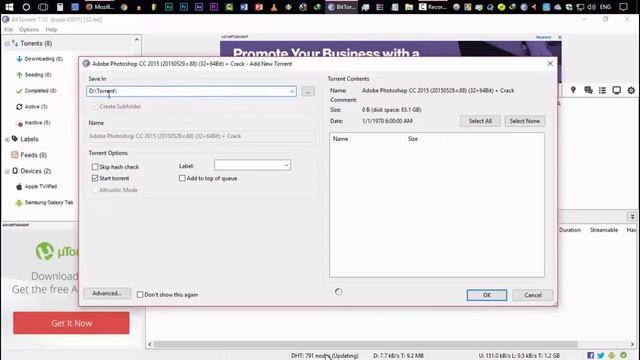
Task: Click the Labels tag icon
Action: click(x=15, y=139)
